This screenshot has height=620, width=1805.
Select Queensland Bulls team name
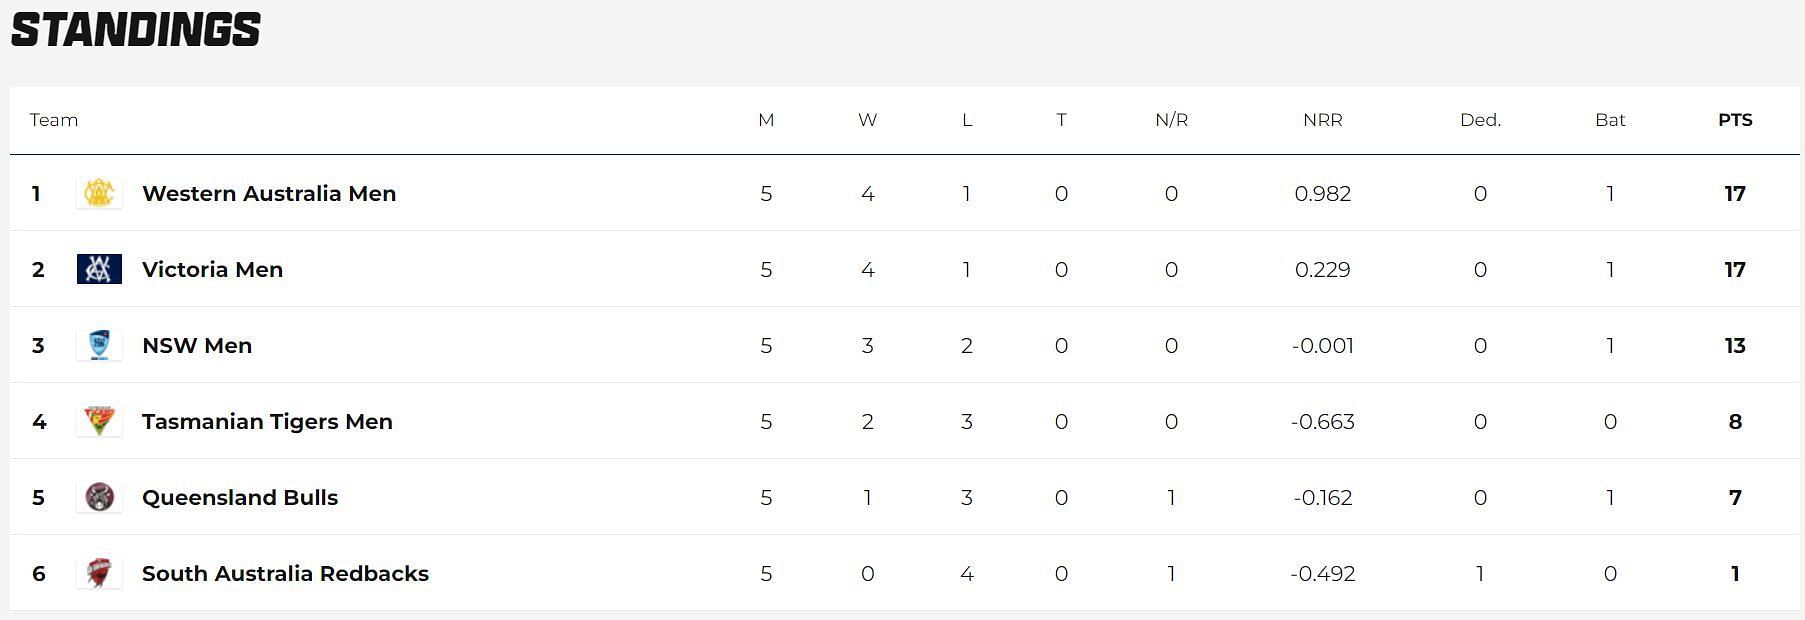click(x=240, y=497)
